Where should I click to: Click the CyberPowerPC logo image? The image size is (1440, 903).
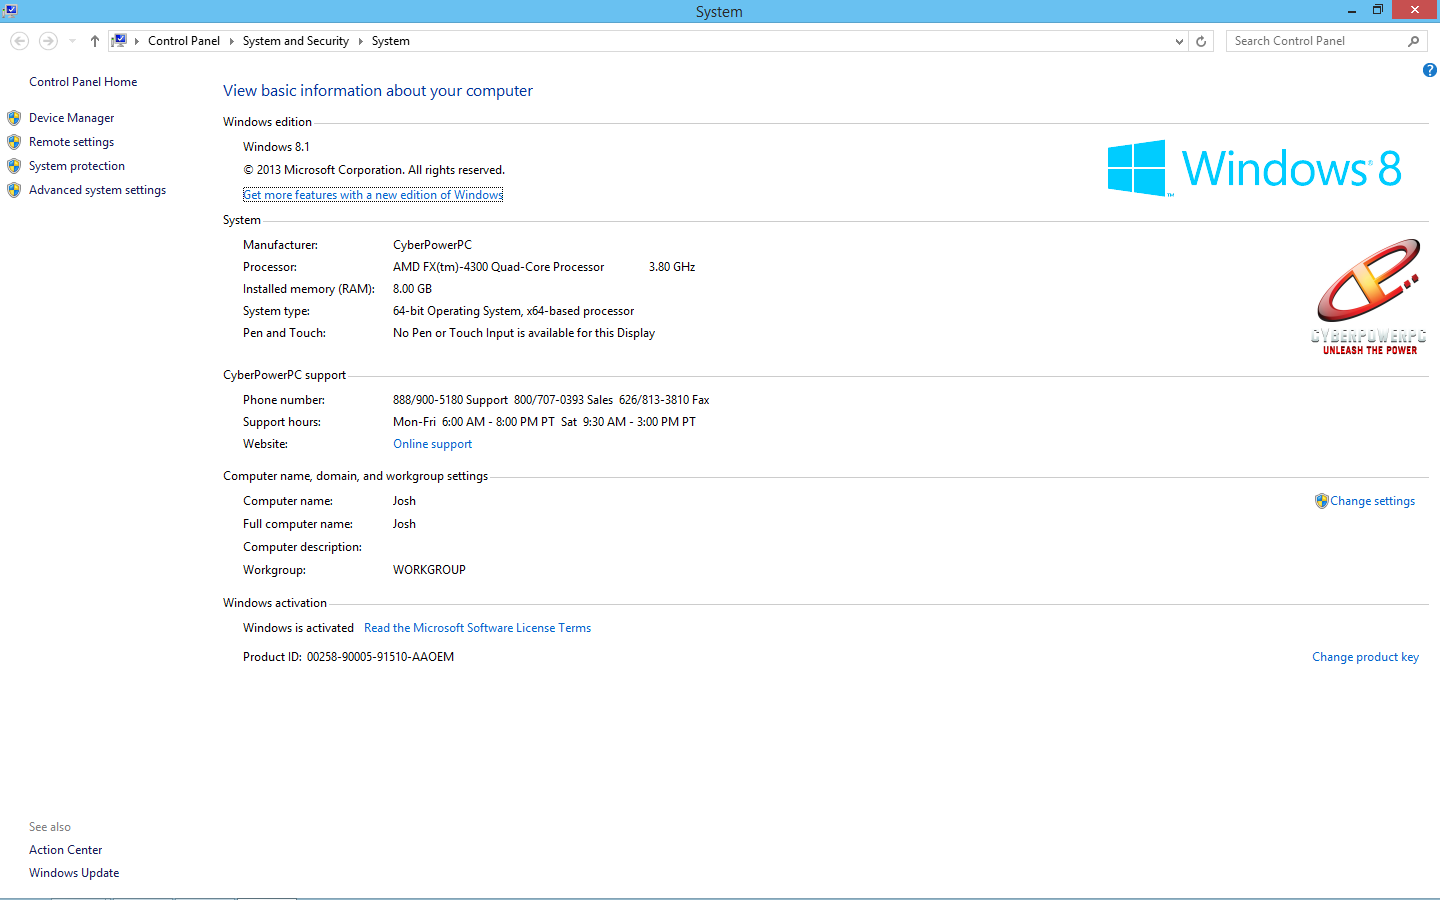tap(1369, 297)
